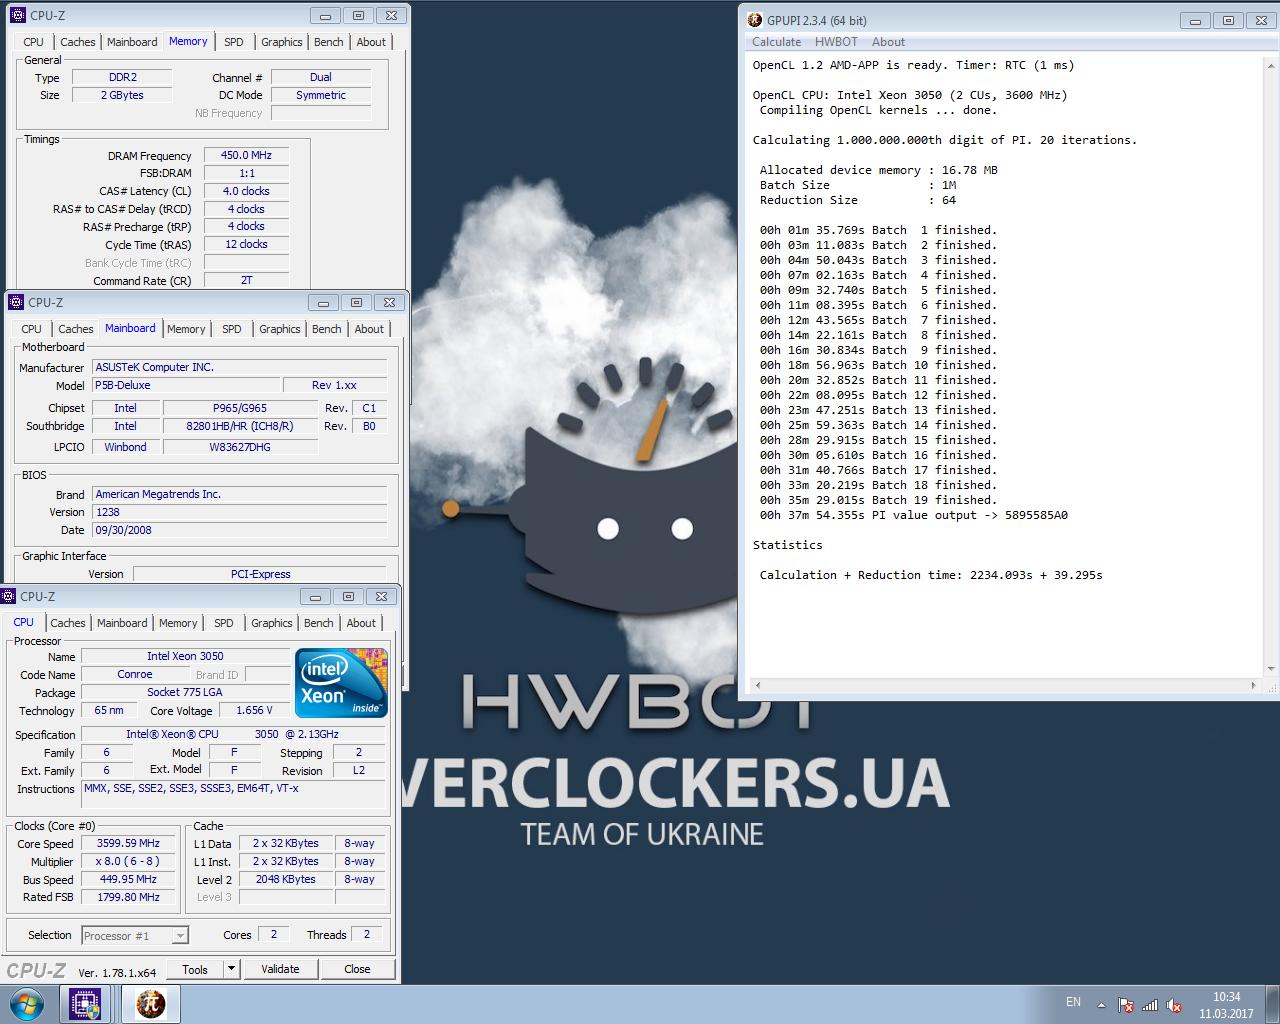The height and width of the screenshot is (1024, 1280).
Task: Click the EN language indicator
Action: pyautogui.click(x=1073, y=1001)
